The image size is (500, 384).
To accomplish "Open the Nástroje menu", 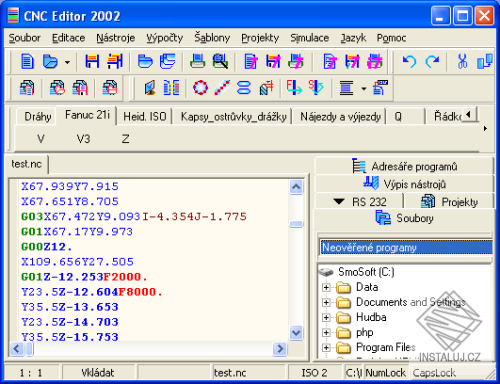I will [x=115, y=38].
